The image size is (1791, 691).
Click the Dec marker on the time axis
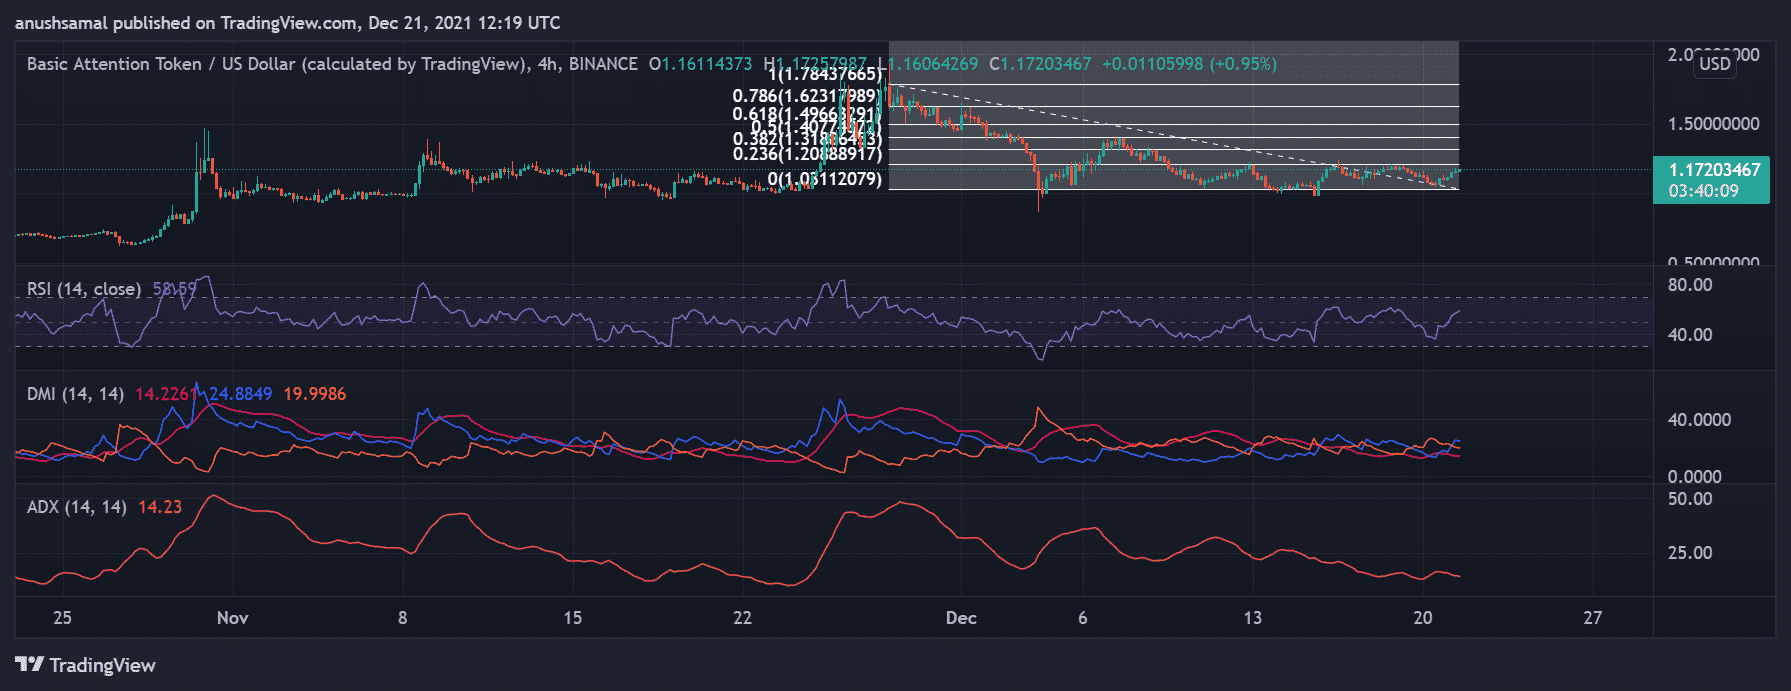[960, 618]
